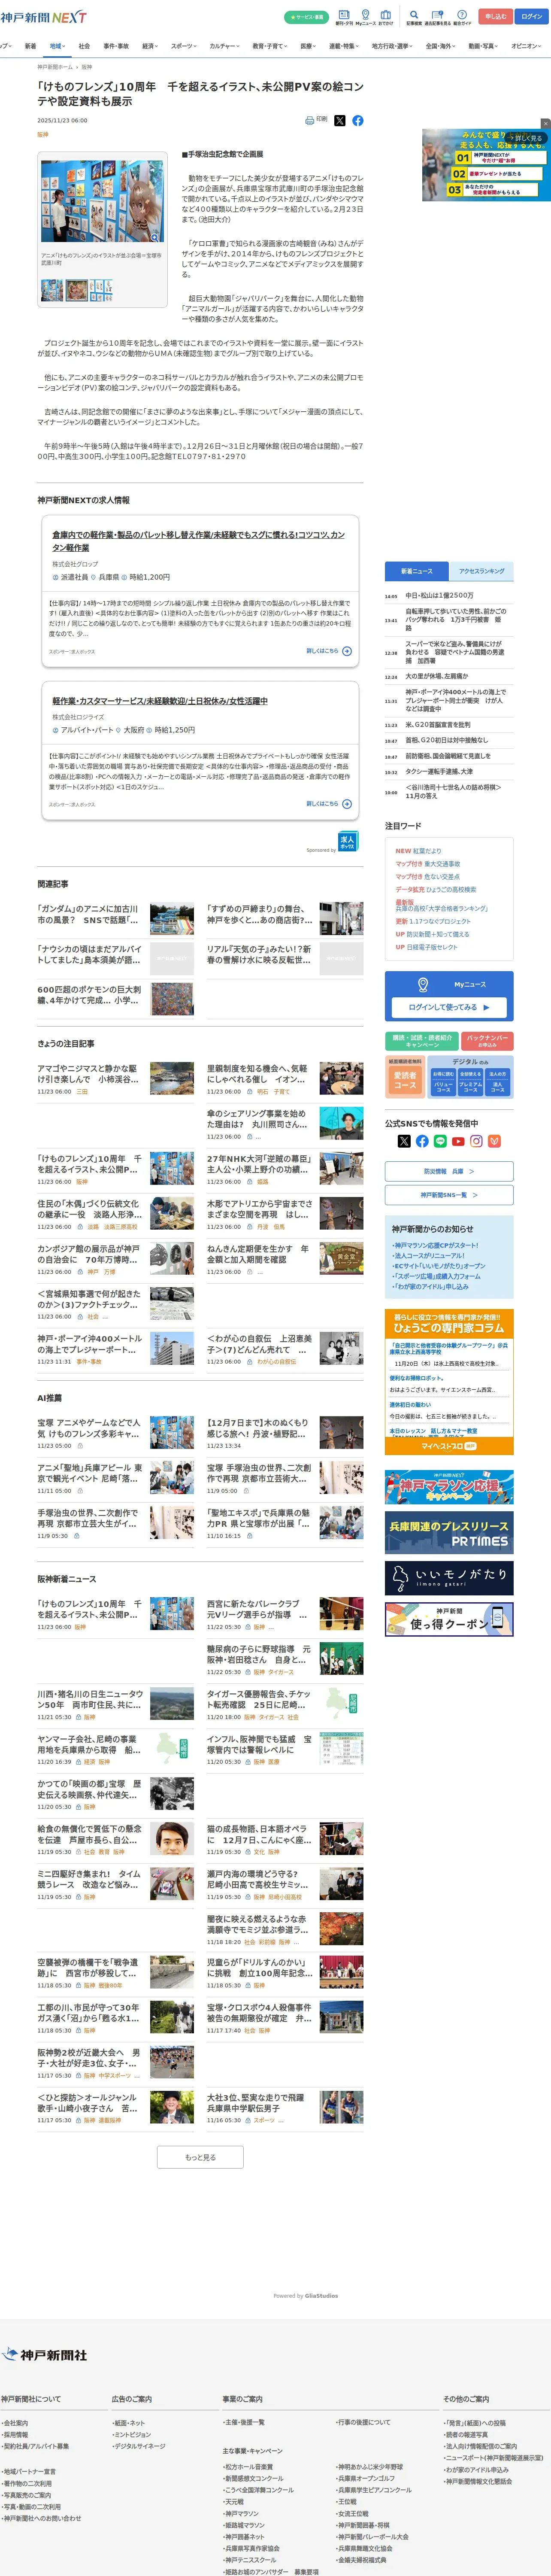Open the 事件・事故 navigation item
The width and height of the screenshot is (551, 2576).
(116, 46)
